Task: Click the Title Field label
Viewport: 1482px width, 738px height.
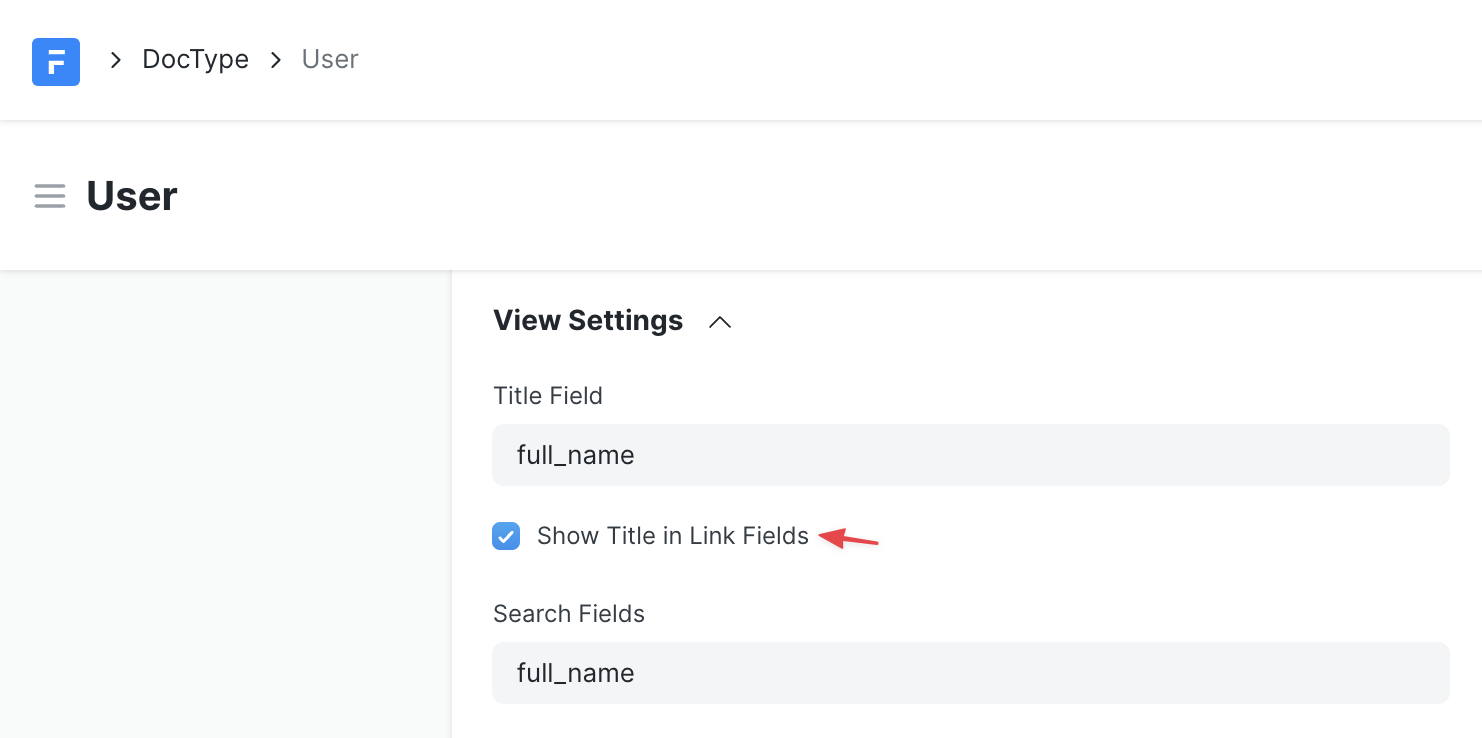Action: [548, 396]
